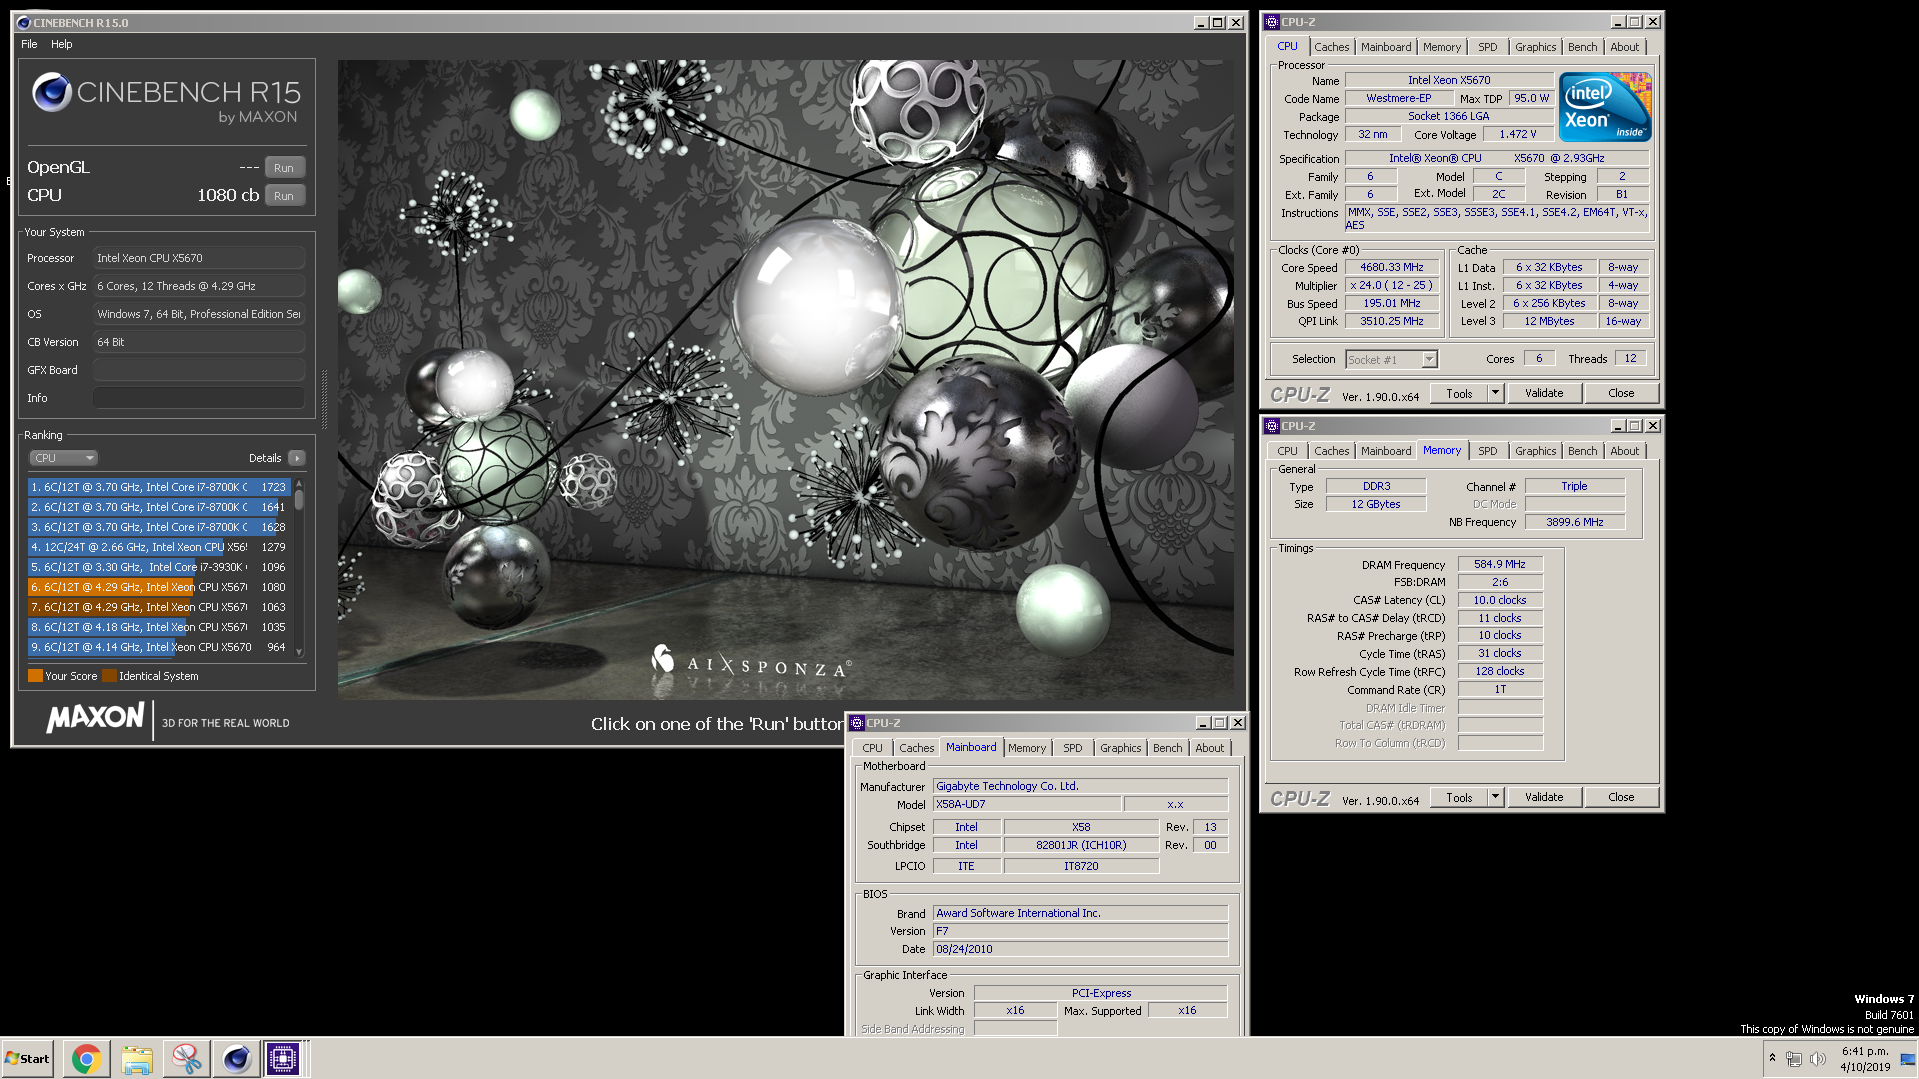The image size is (1919, 1079).
Task: Click the Info field in Your System
Action: tap(199, 398)
